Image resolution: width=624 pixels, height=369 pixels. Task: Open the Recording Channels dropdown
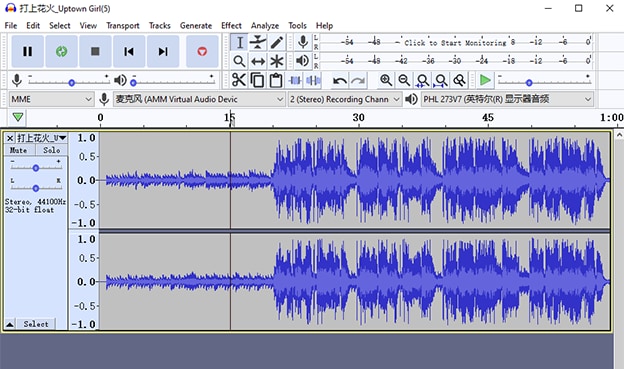click(x=345, y=99)
